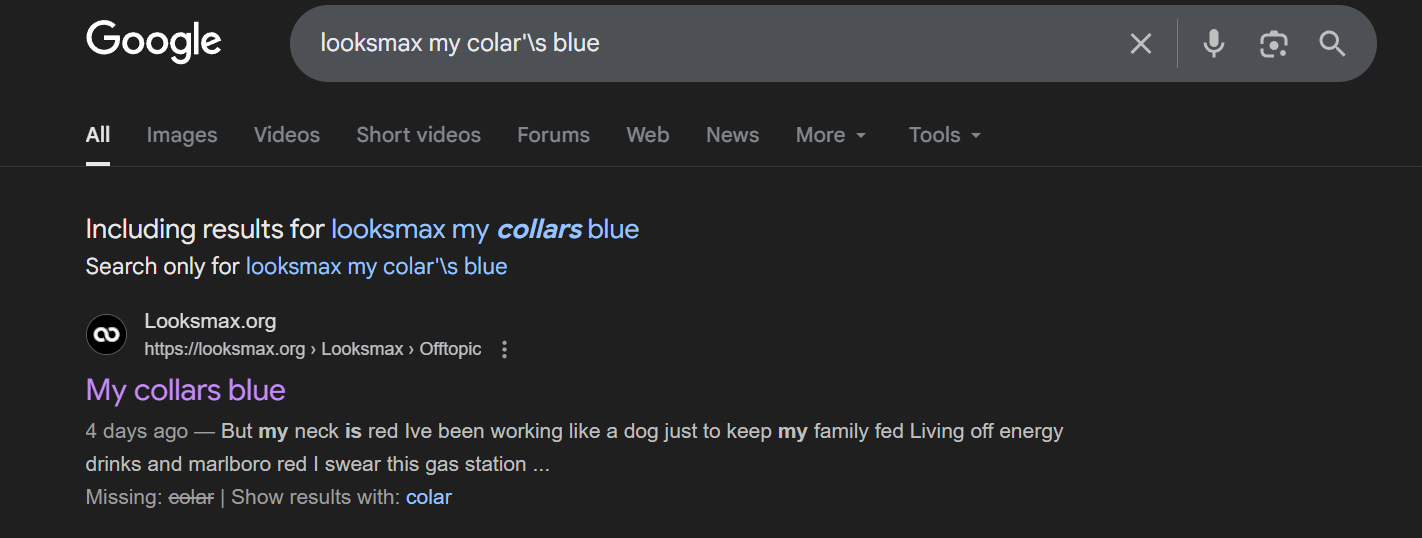The image size is (1422, 538).
Task: Open the three-dot menu beside Looksmax result
Action: point(504,349)
